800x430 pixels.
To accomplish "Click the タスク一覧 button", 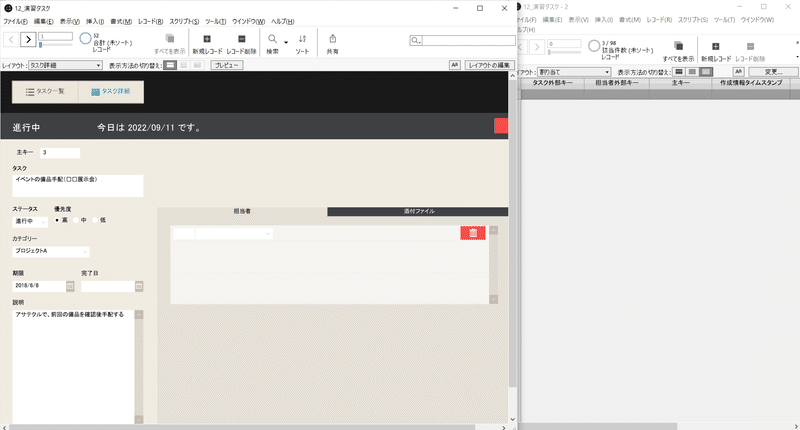I will pos(45,92).
